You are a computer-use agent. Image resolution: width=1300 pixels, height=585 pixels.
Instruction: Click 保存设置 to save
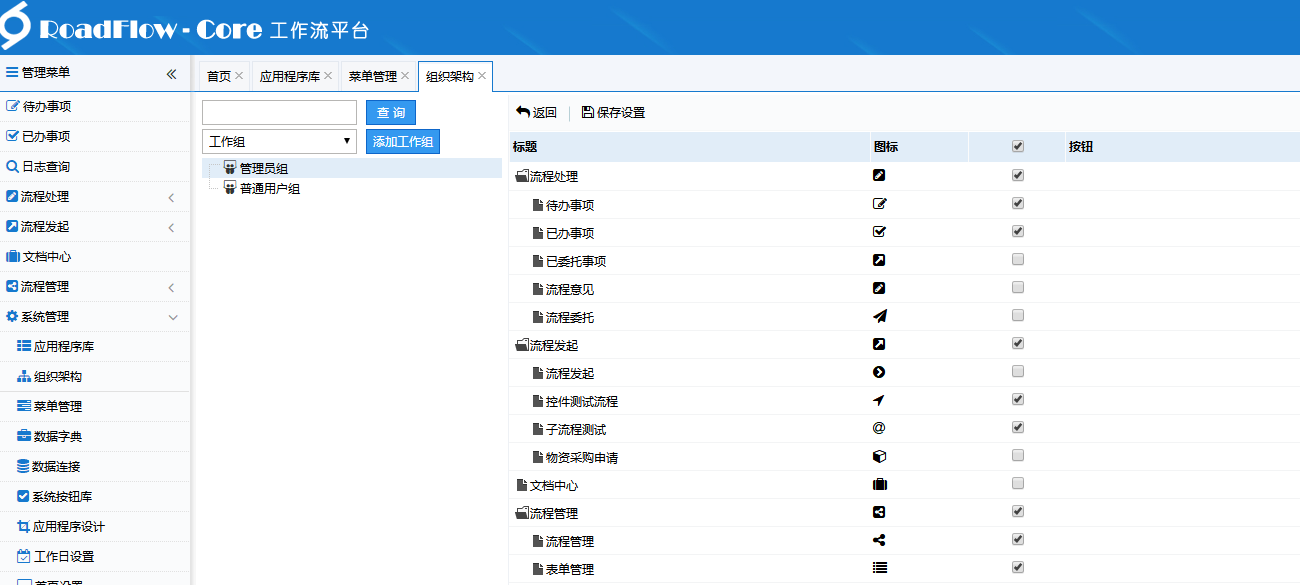(613, 112)
